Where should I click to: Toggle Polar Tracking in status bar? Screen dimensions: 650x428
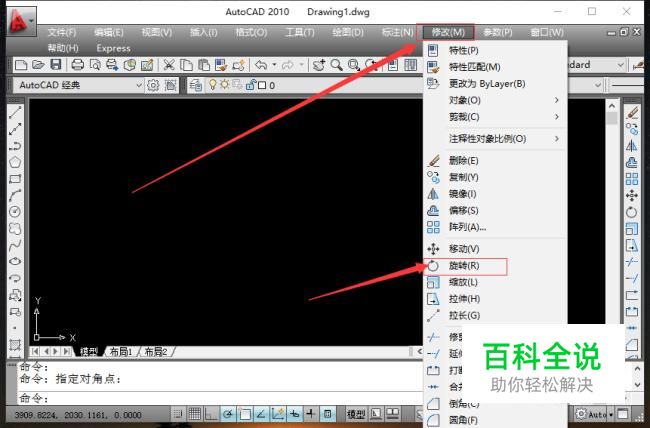(228, 414)
